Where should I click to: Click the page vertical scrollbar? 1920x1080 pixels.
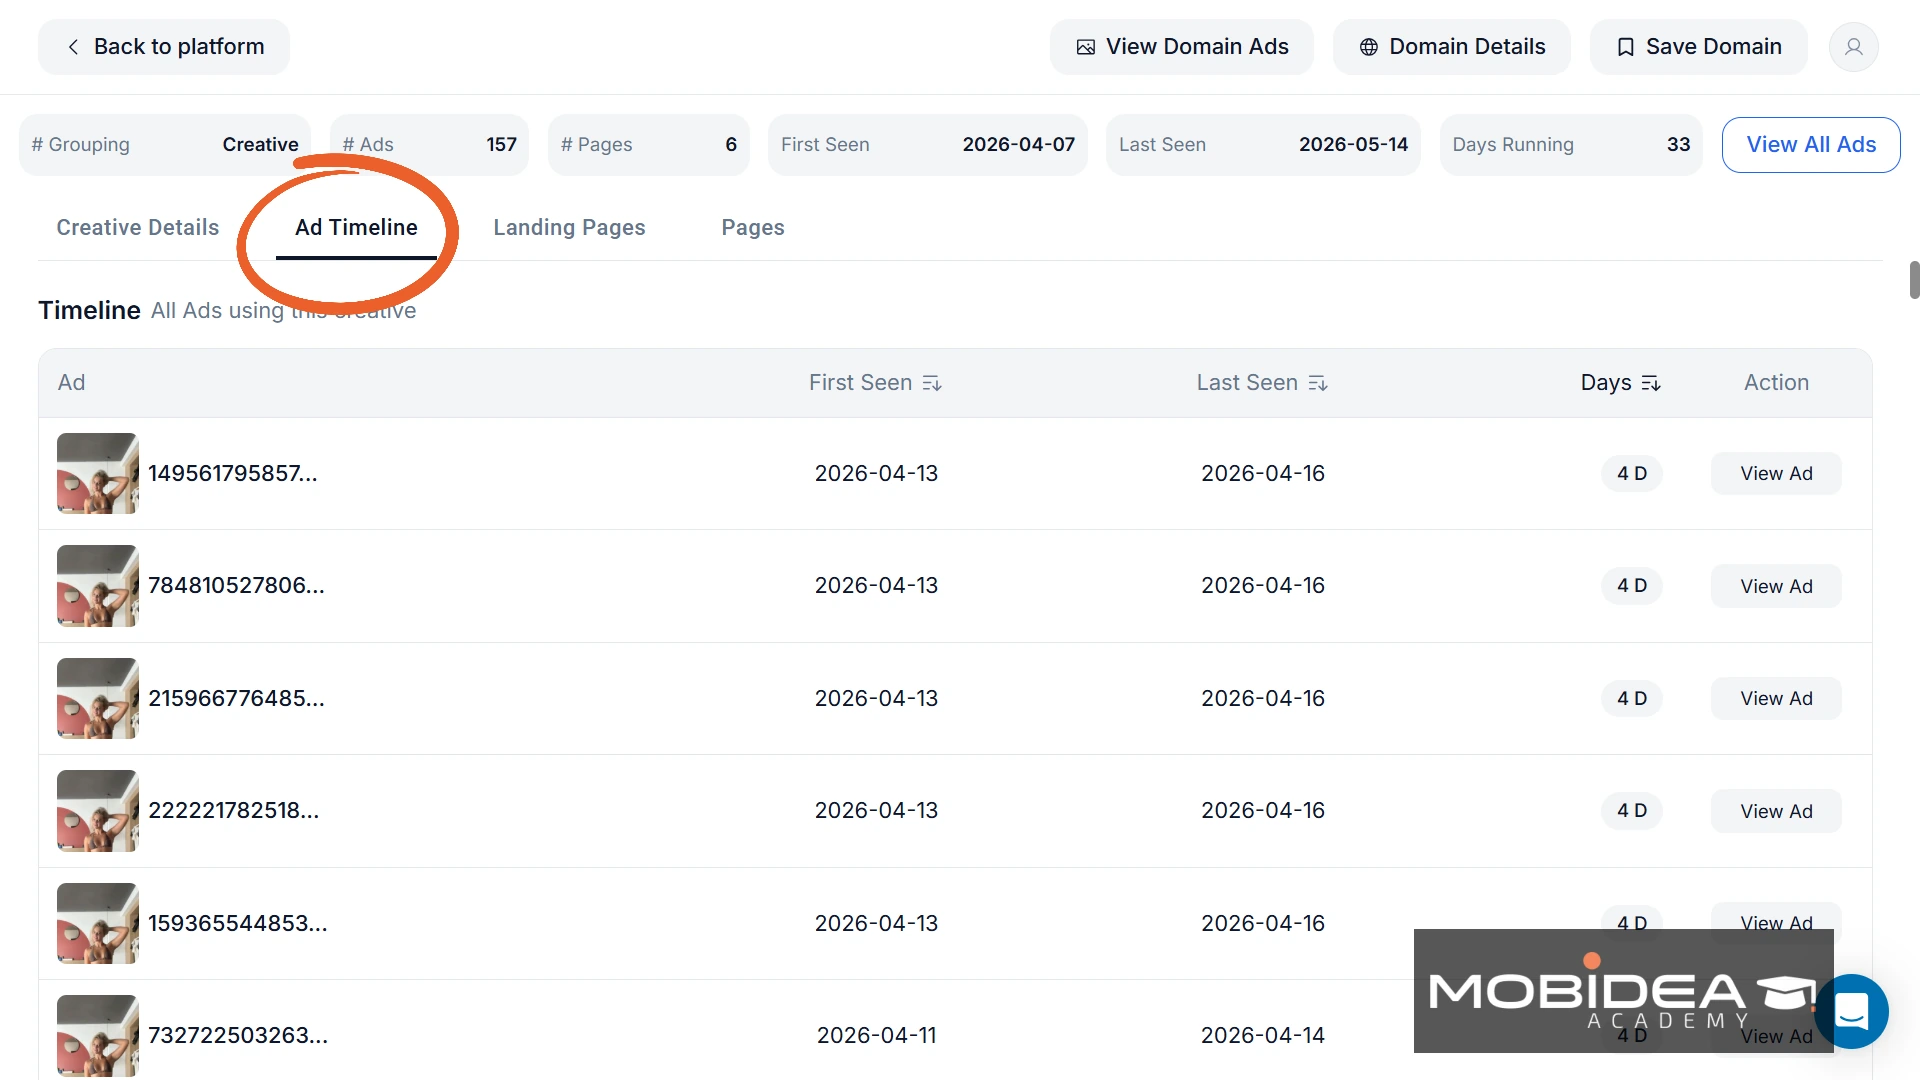tap(1914, 280)
